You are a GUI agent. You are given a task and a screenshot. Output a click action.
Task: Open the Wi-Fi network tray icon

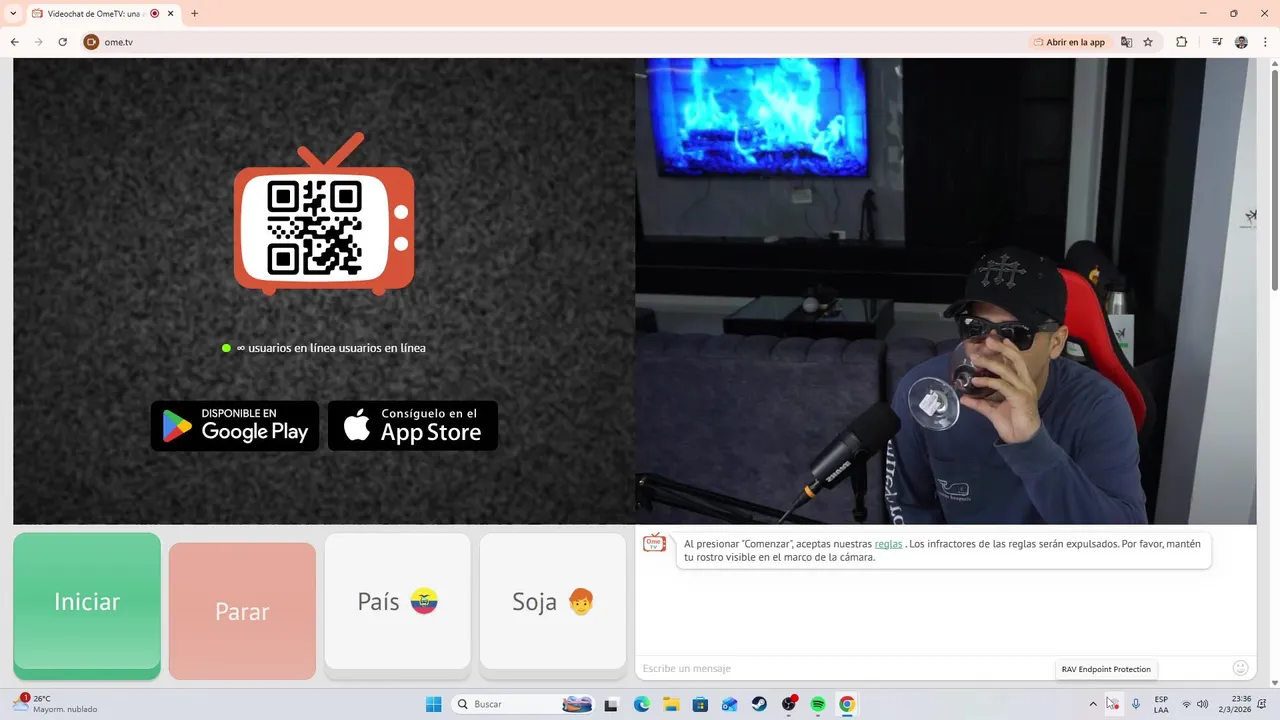point(1186,704)
